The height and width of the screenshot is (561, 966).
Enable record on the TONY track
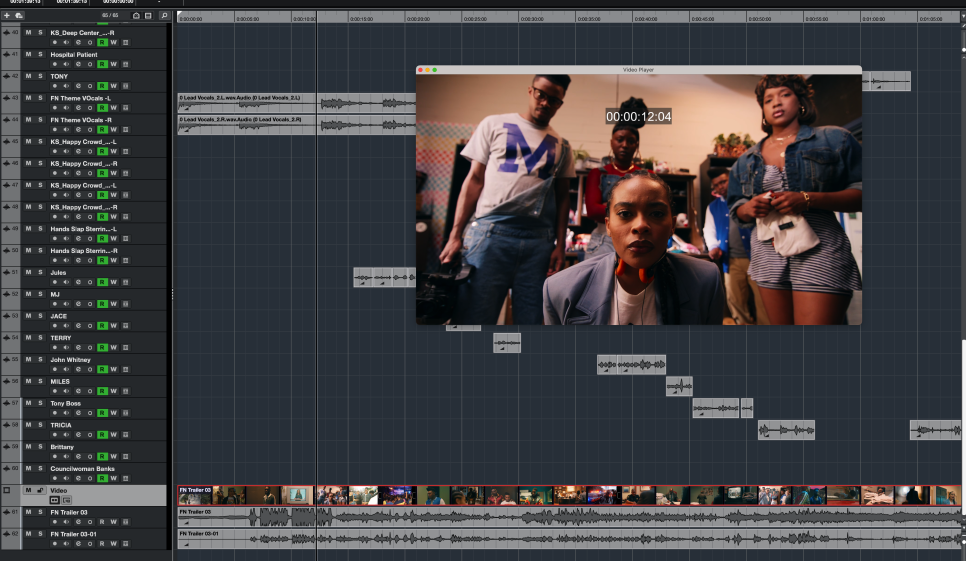click(x=54, y=86)
